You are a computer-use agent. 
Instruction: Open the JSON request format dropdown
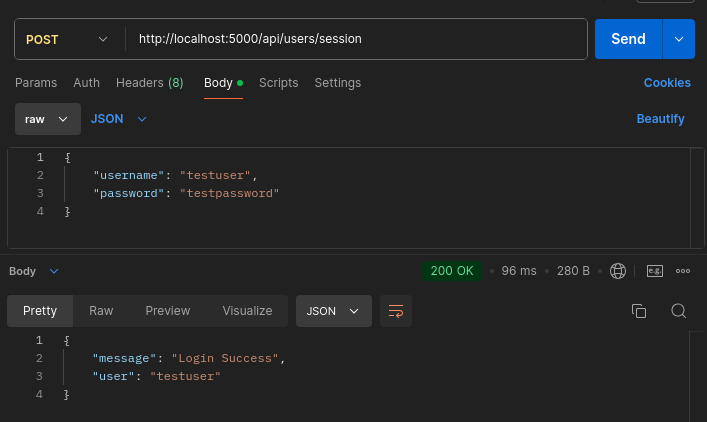(x=119, y=119)
